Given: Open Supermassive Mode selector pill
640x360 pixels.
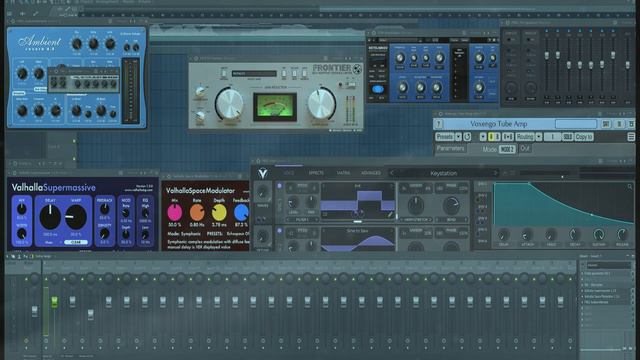Looking at the screenshot, I should [76, 242].
